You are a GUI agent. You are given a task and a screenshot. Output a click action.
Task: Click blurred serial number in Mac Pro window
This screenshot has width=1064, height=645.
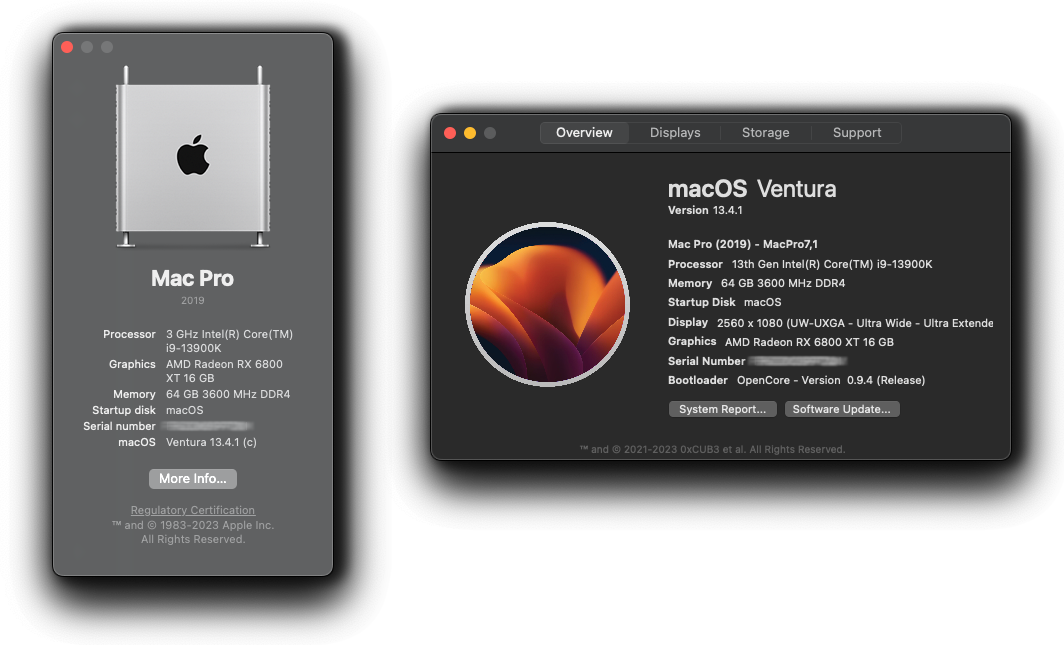coord(208,426)
